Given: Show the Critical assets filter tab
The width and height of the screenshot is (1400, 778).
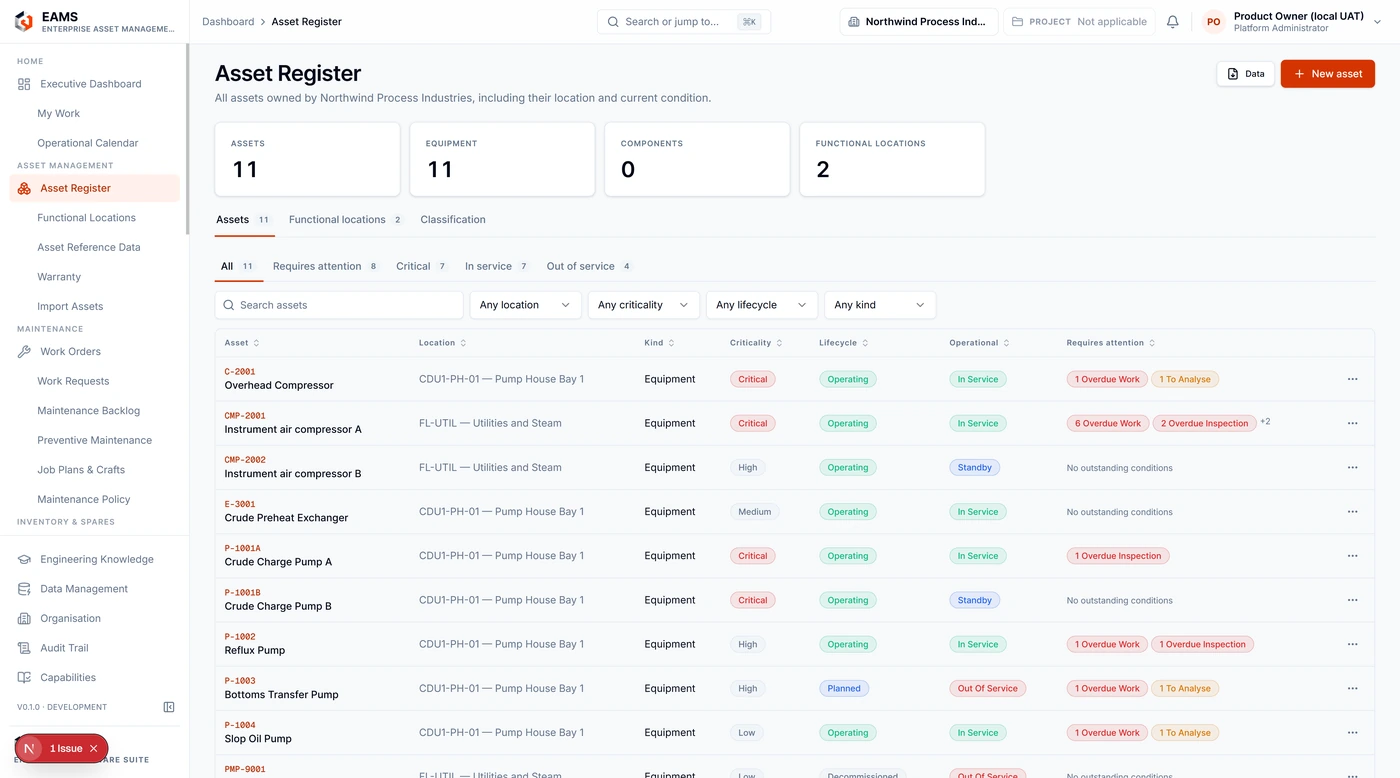Looking at the screenshot, I should 421,267.
